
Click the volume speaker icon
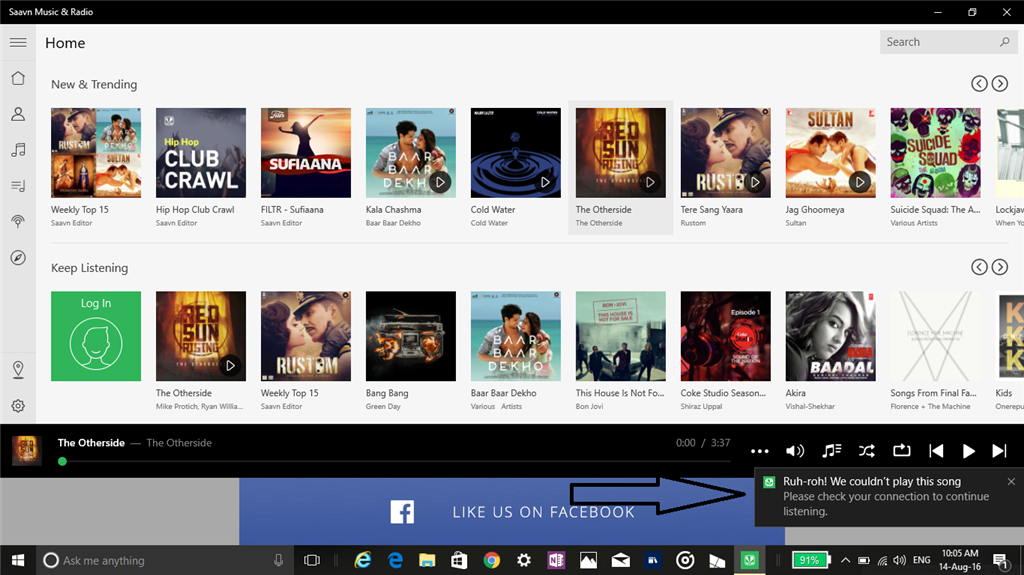(x=795, y=451)
